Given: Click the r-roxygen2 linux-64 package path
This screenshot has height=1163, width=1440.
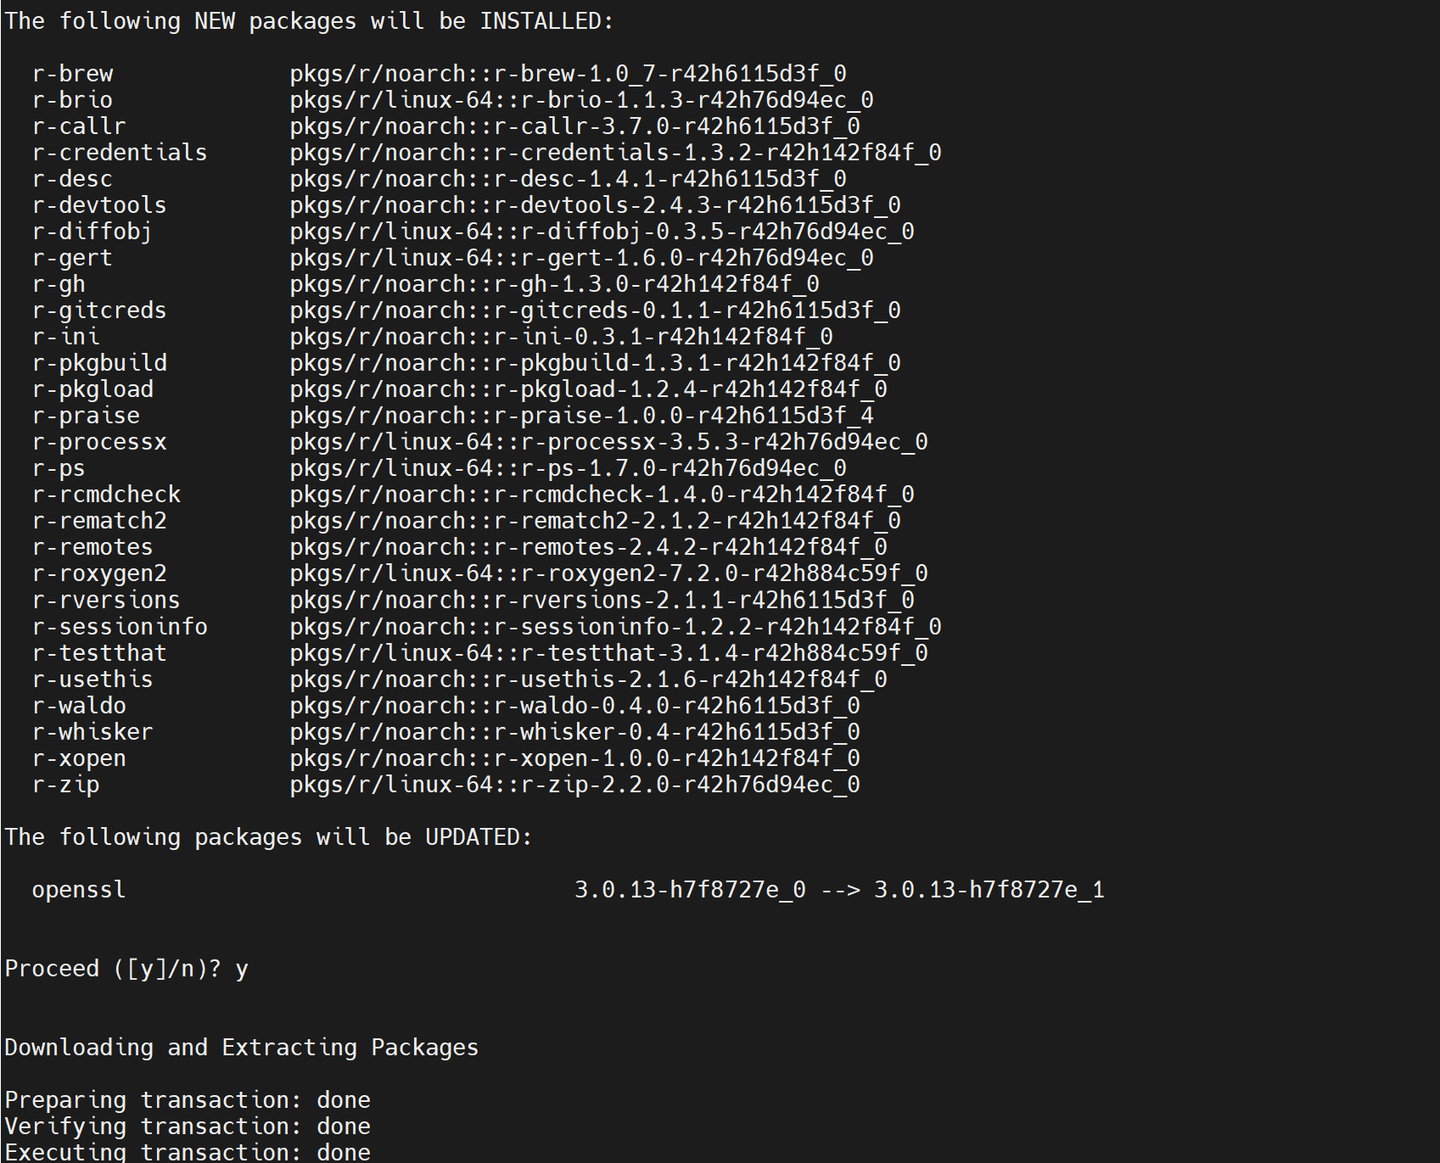Looking at the screenshot, I should pos(608,574).
